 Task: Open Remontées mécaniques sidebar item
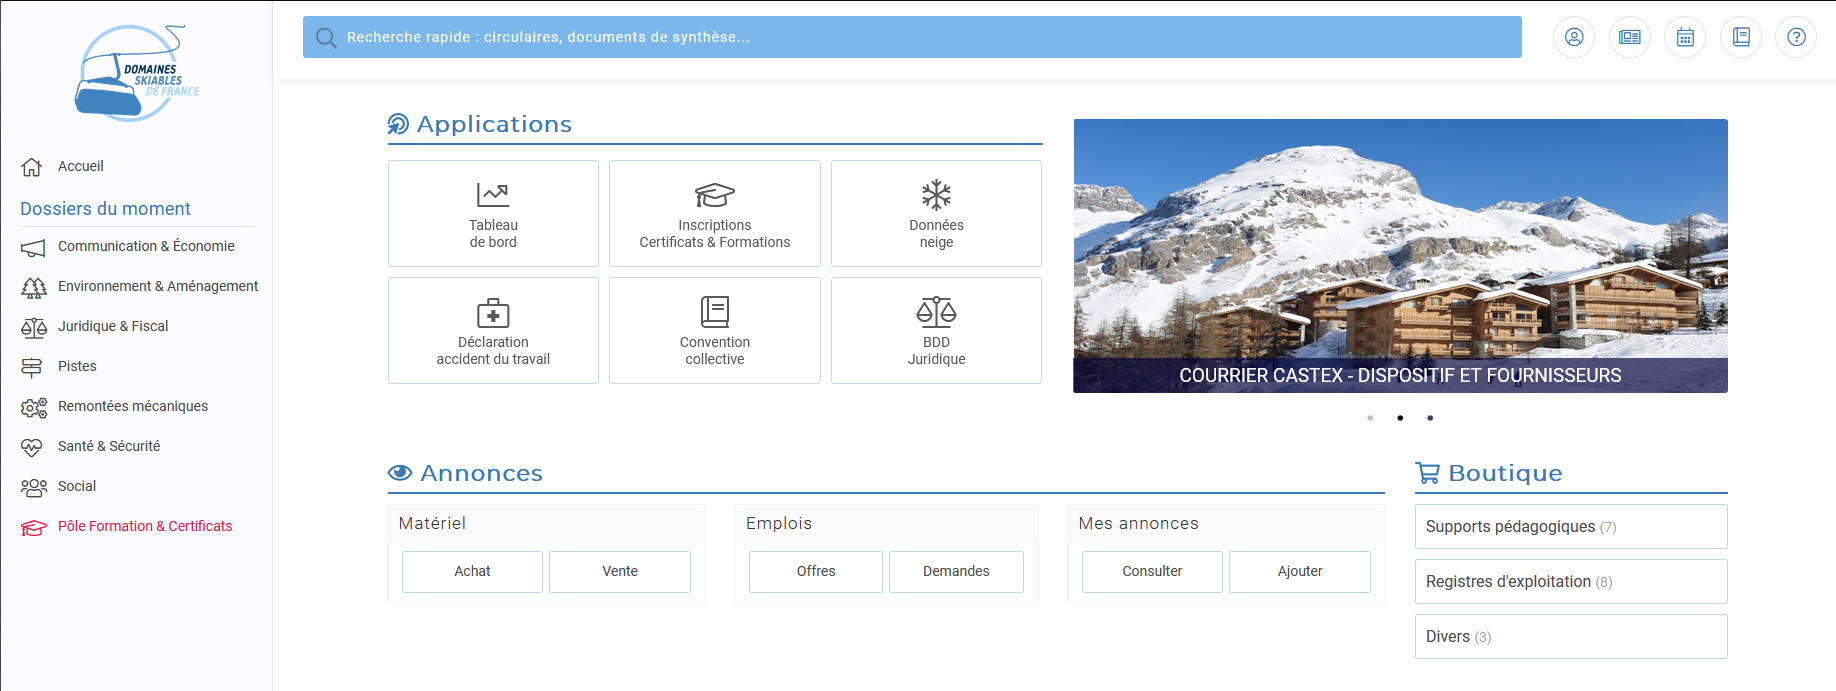pyautogui.click(x=132, y=406)
